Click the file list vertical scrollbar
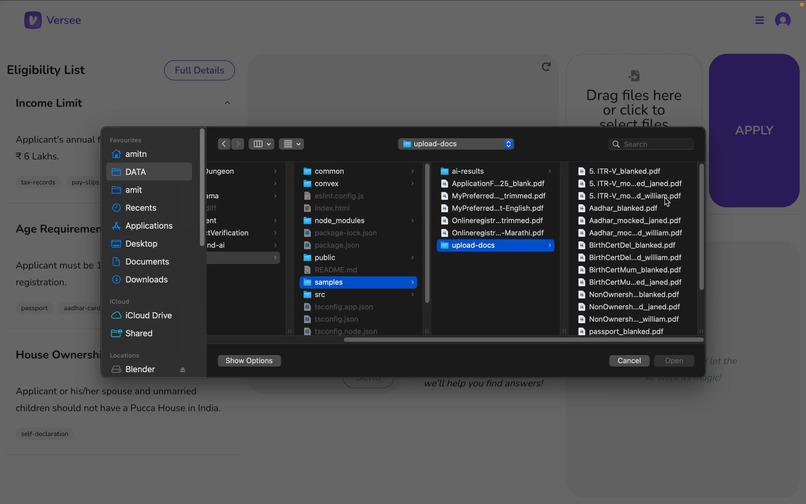 (x=701, y=227)
